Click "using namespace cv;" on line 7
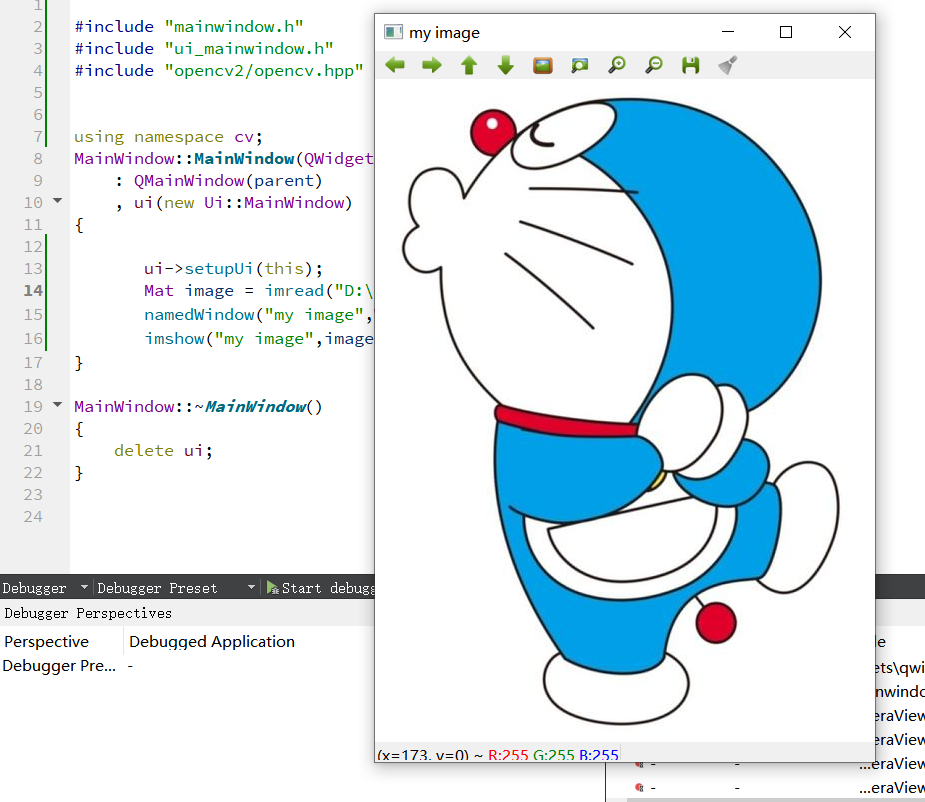The width and height of the screenshot is (925, 802). tap(168, 137)
